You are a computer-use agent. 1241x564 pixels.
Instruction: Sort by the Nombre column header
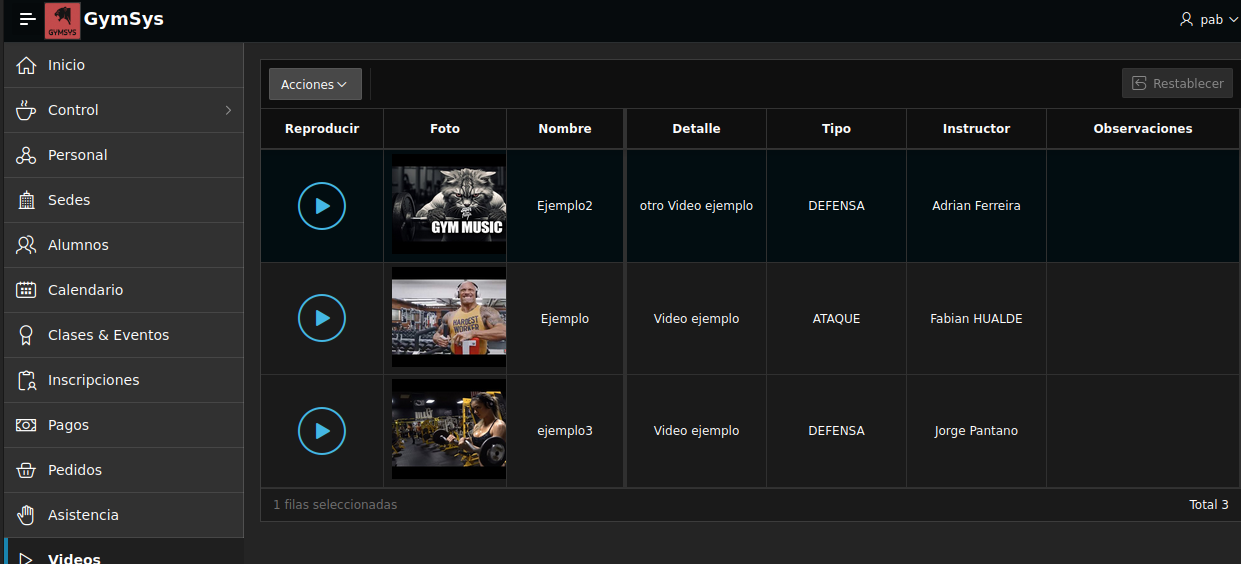click(x=565, y=128)
